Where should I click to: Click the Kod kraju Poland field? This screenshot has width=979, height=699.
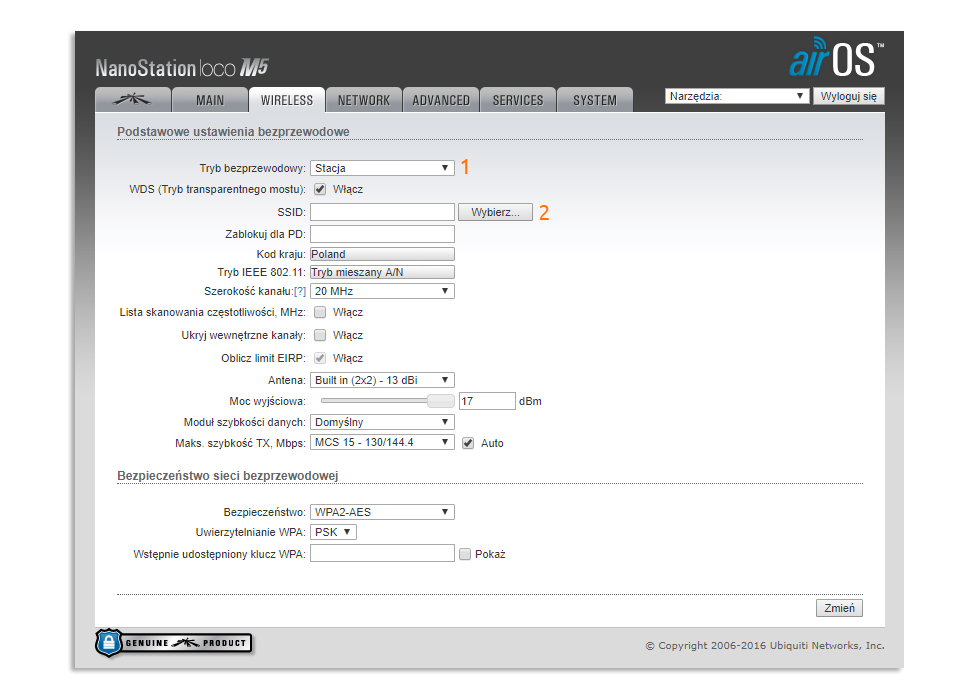(382, 254)
